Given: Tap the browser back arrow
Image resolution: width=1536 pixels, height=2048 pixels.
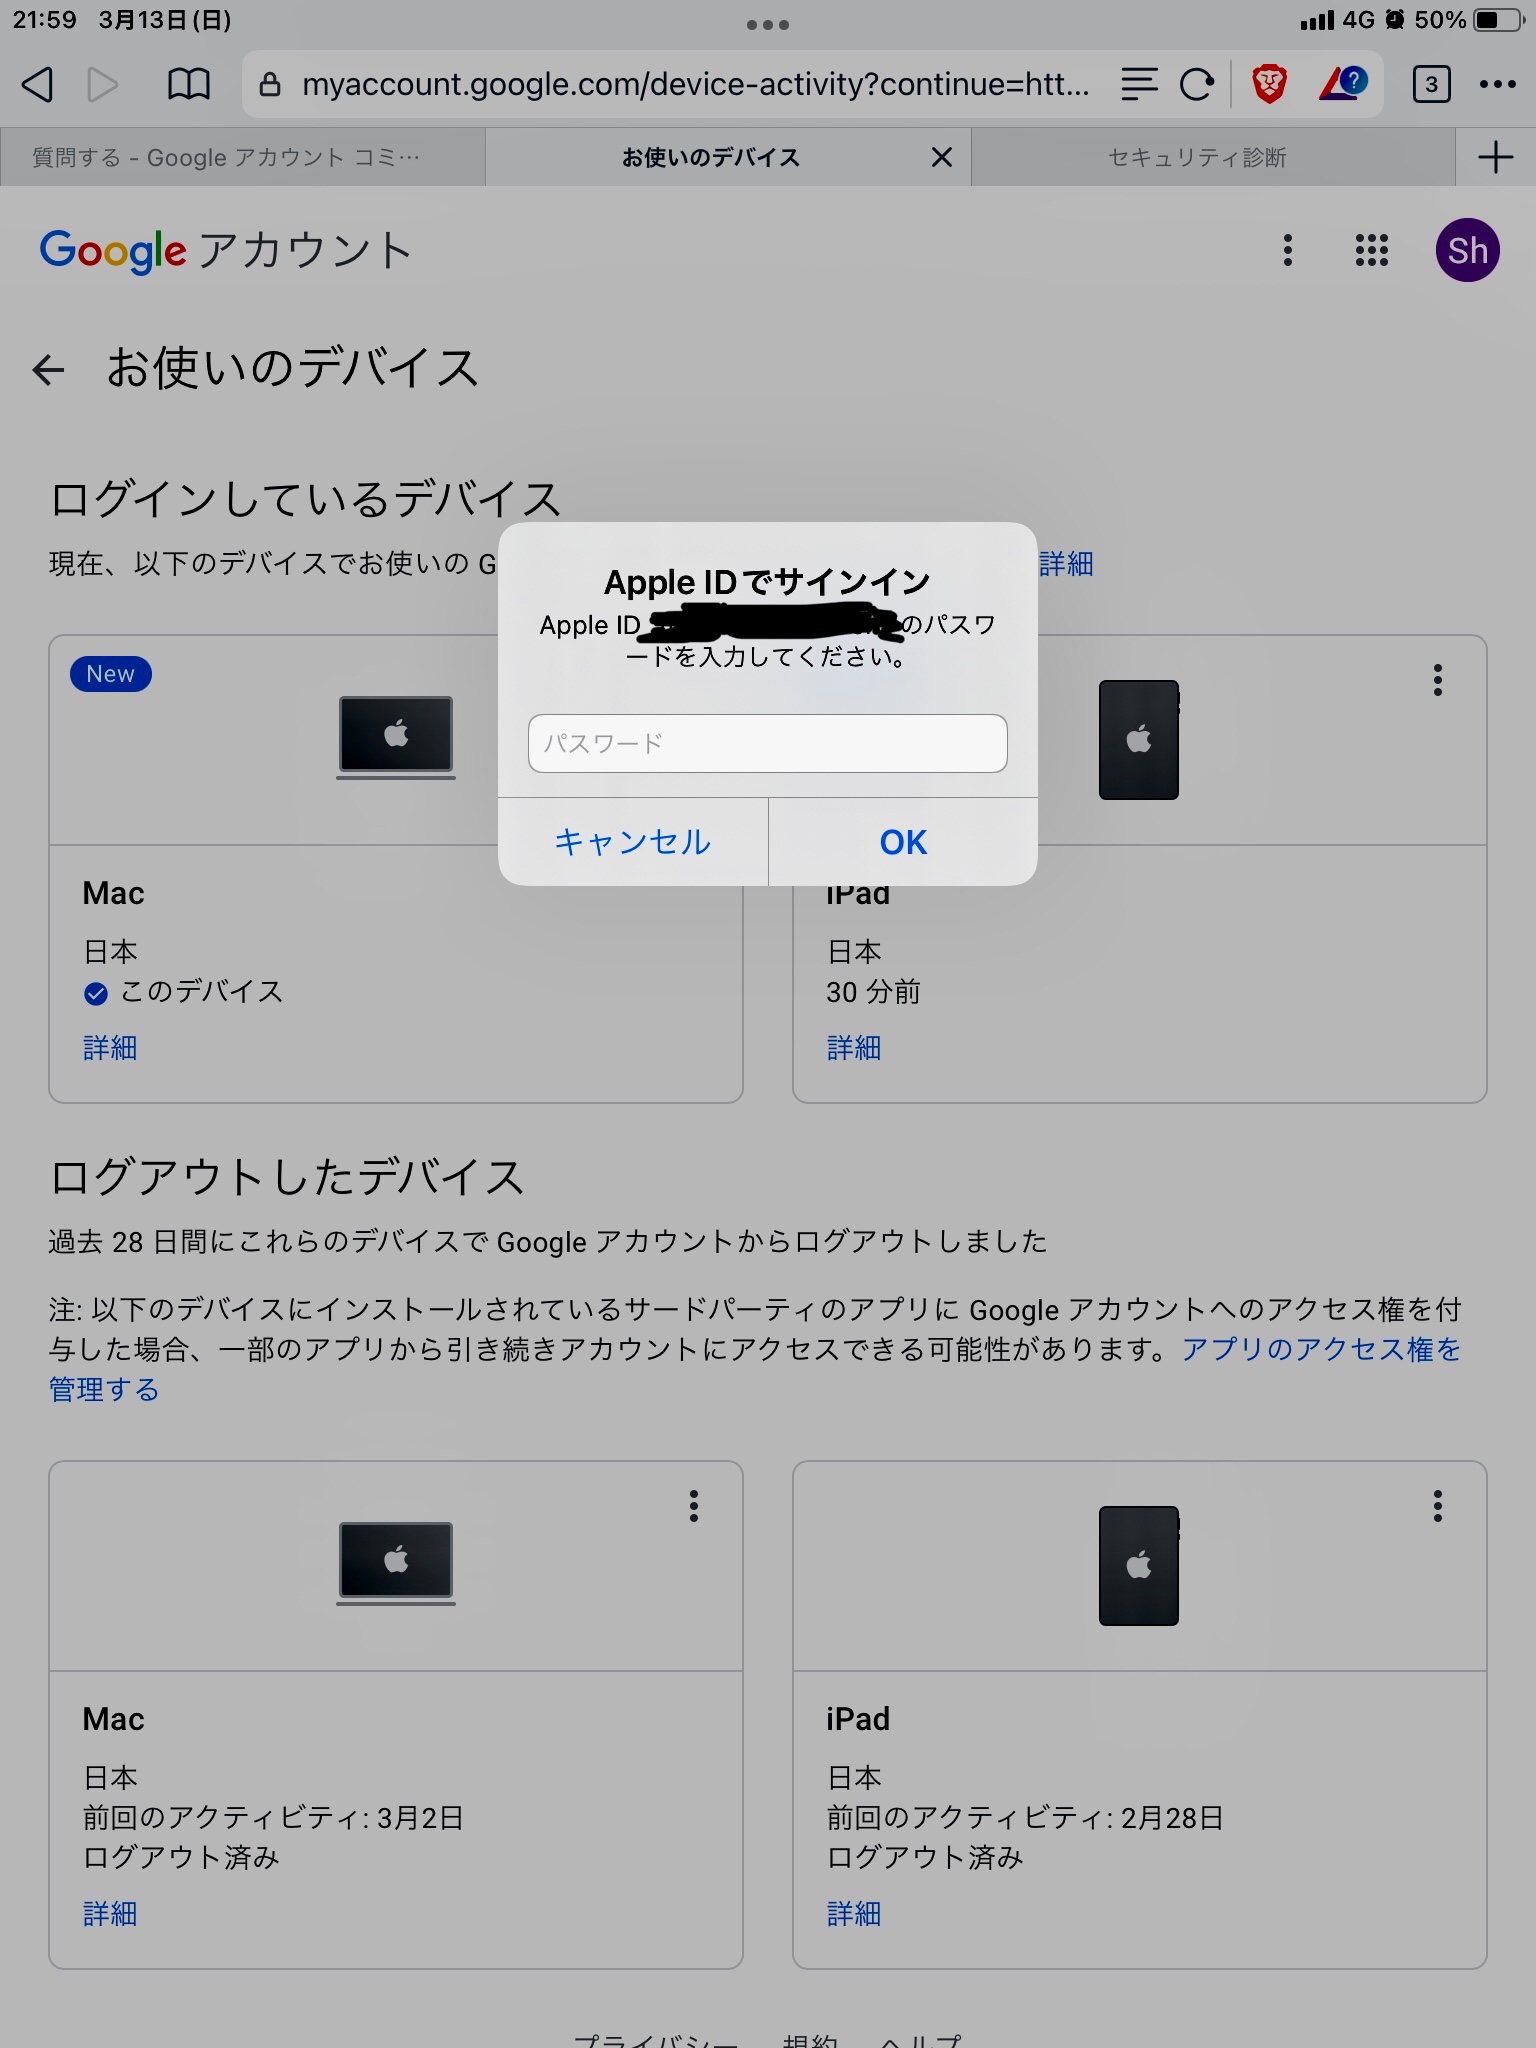Looking at the screenshot, I should pos(37,85).
